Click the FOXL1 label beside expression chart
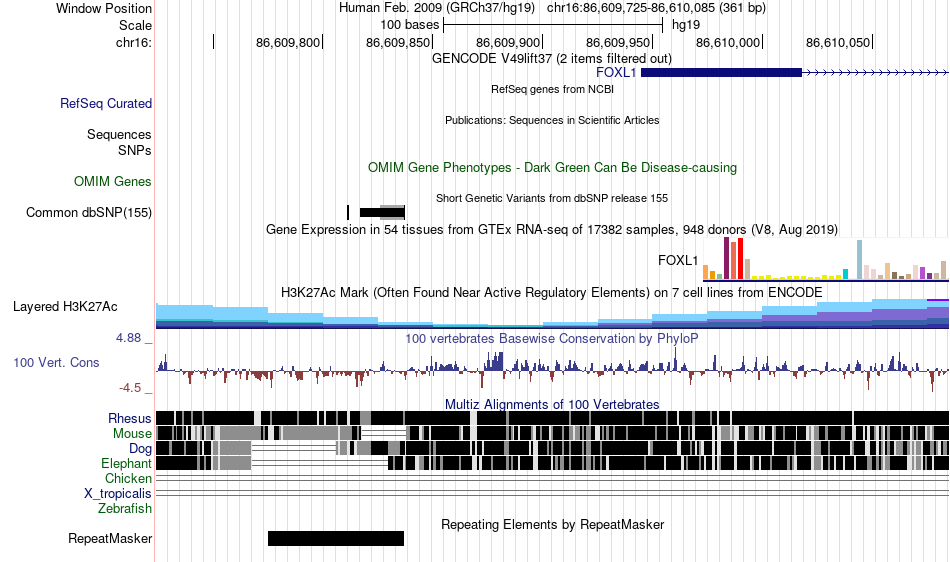Screen dimensions: 950x562 coord(678,260)
